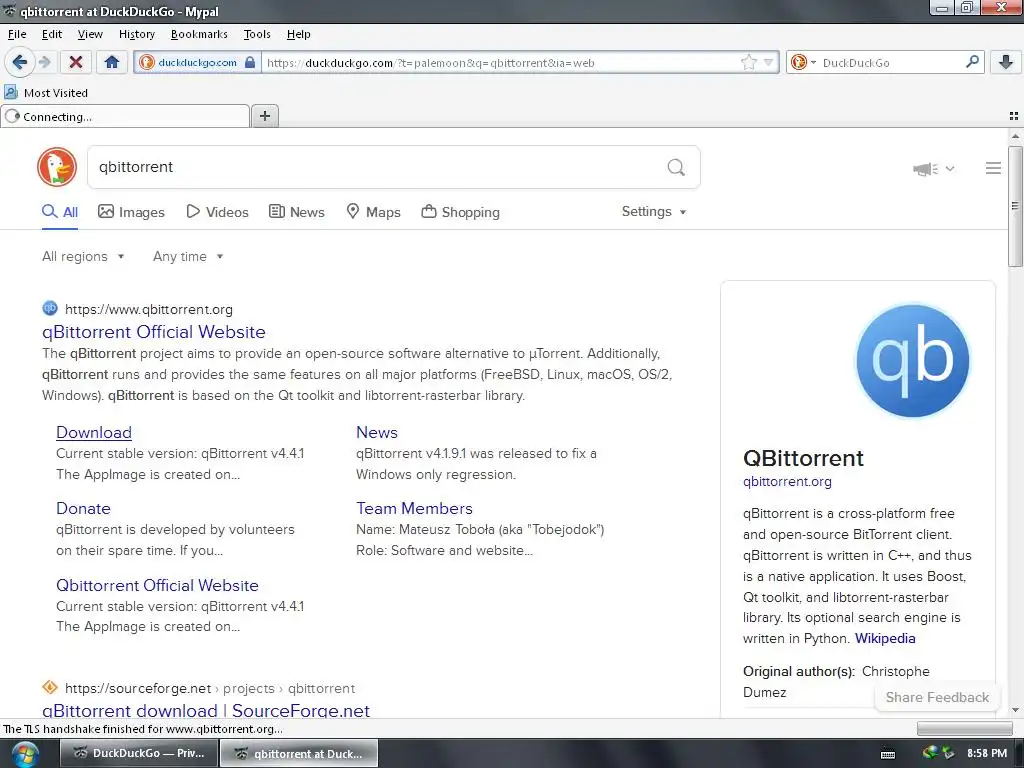Image resolution: width=1024 pixels, height=768 pixels.
Task: Click the scrollbar down arrow
Action: (1014, 710)
